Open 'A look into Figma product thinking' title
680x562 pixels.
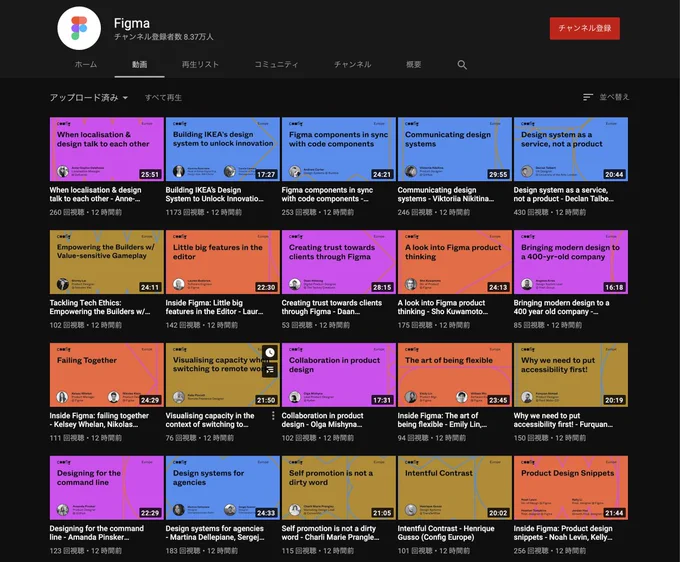click(x=443, y=307)
